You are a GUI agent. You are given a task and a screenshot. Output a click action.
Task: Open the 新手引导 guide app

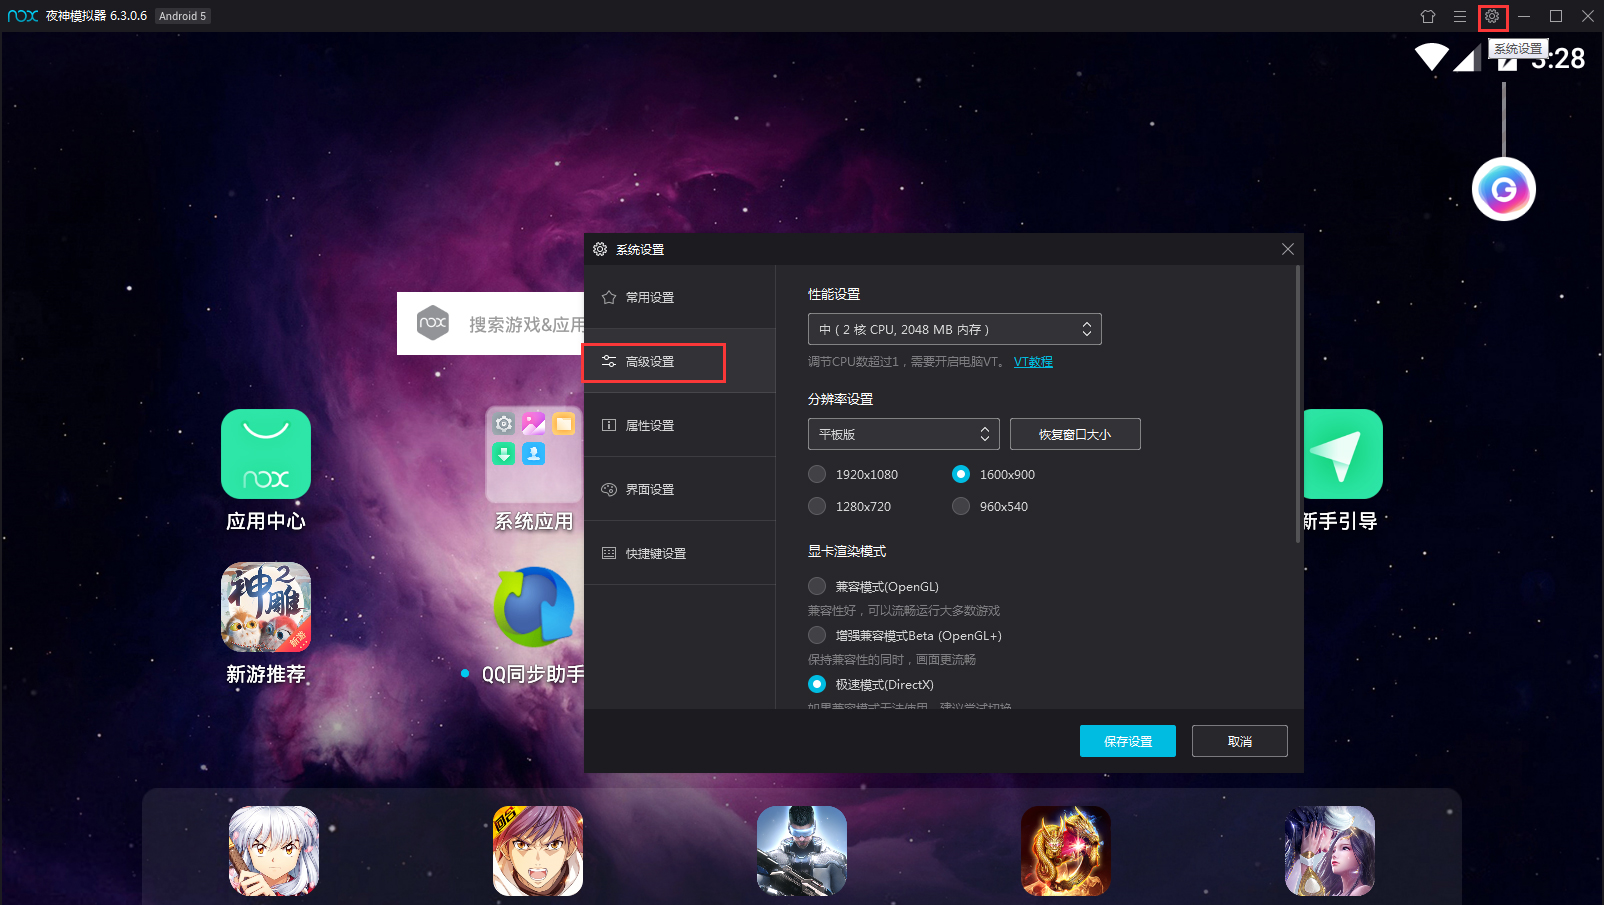click(1343, 455)
